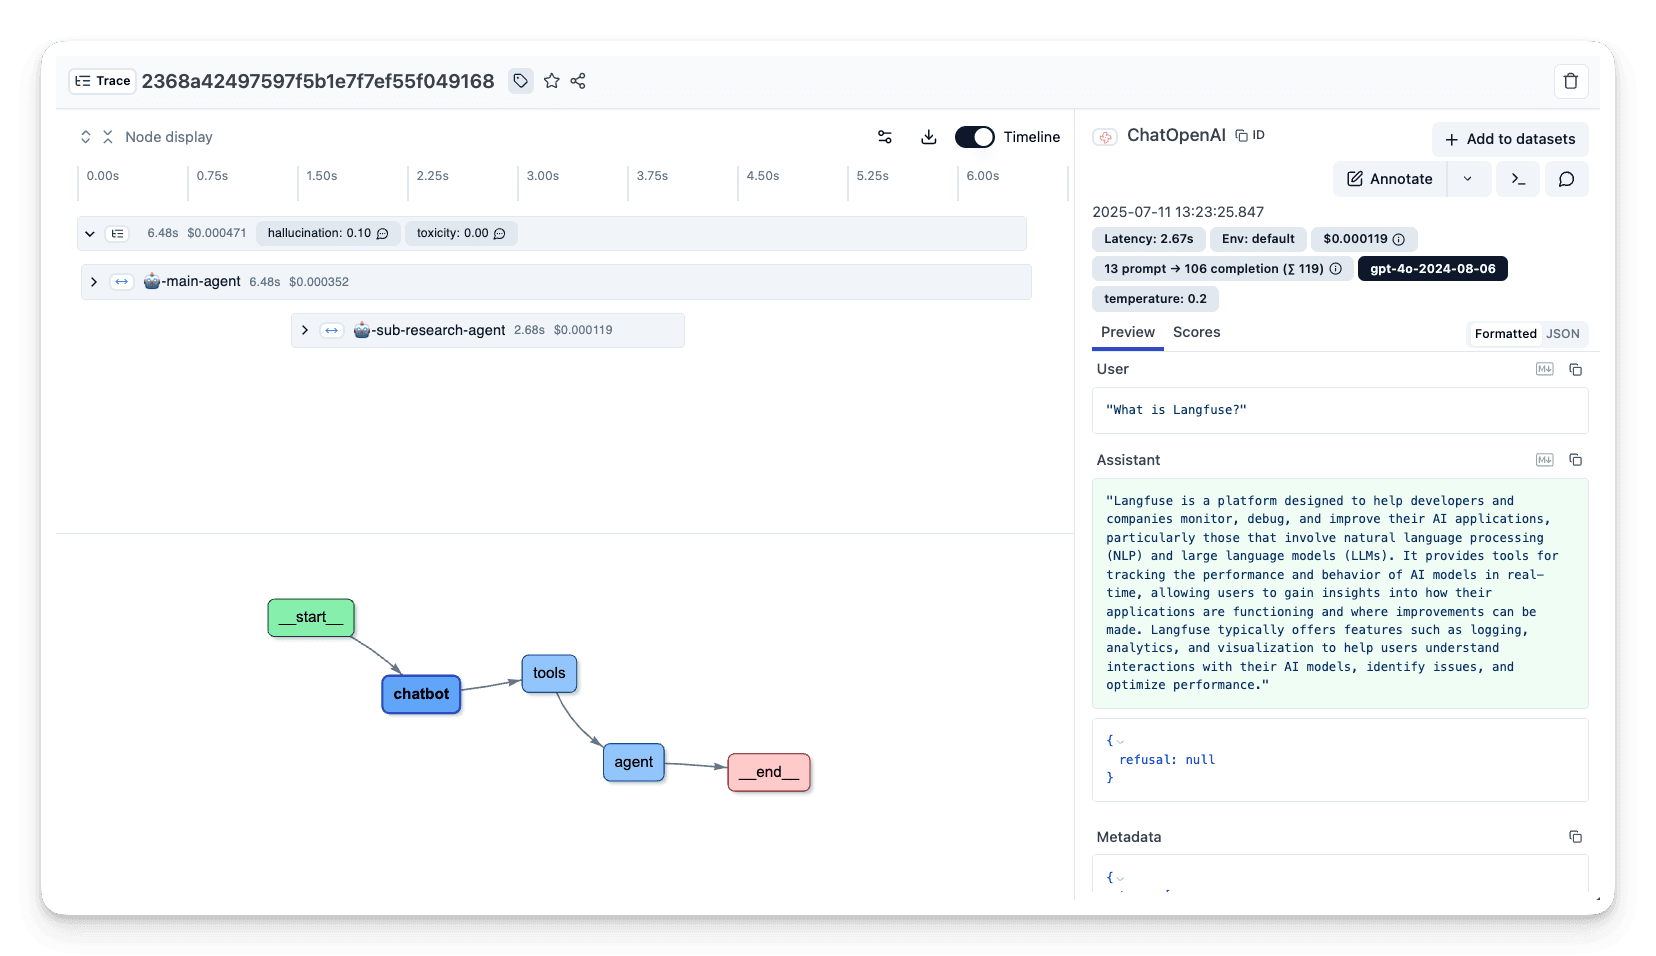Expand the sub-research-agent span
Viewport: 1656px width, 956px height.
pyautogui.click(x=304, y=329)
